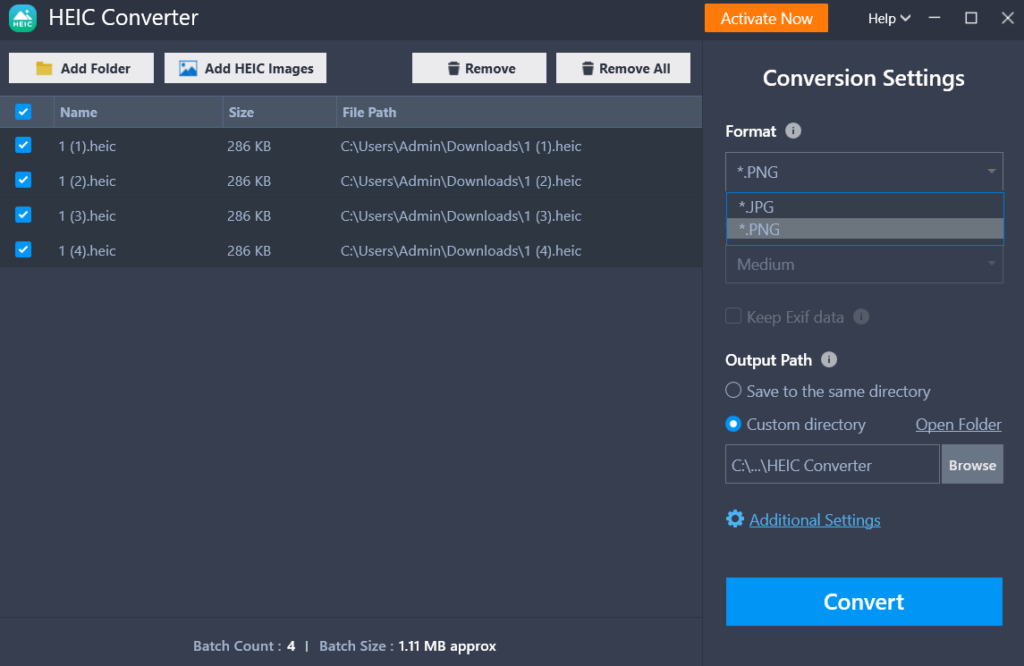
Task: Click the info icon next to Output Path
Action: 829,360
